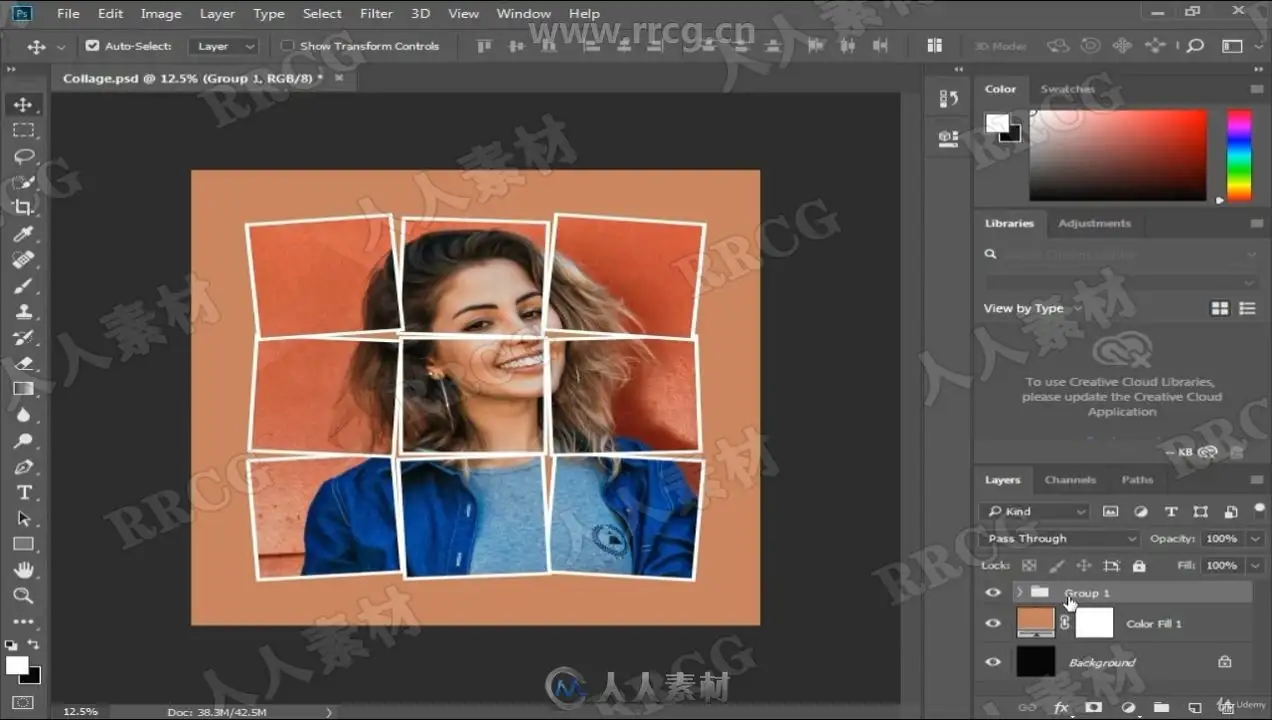The image size is (1272, 720).
Task: Hide the Color Fill 1 layer
Action: [x=993, y=623]
